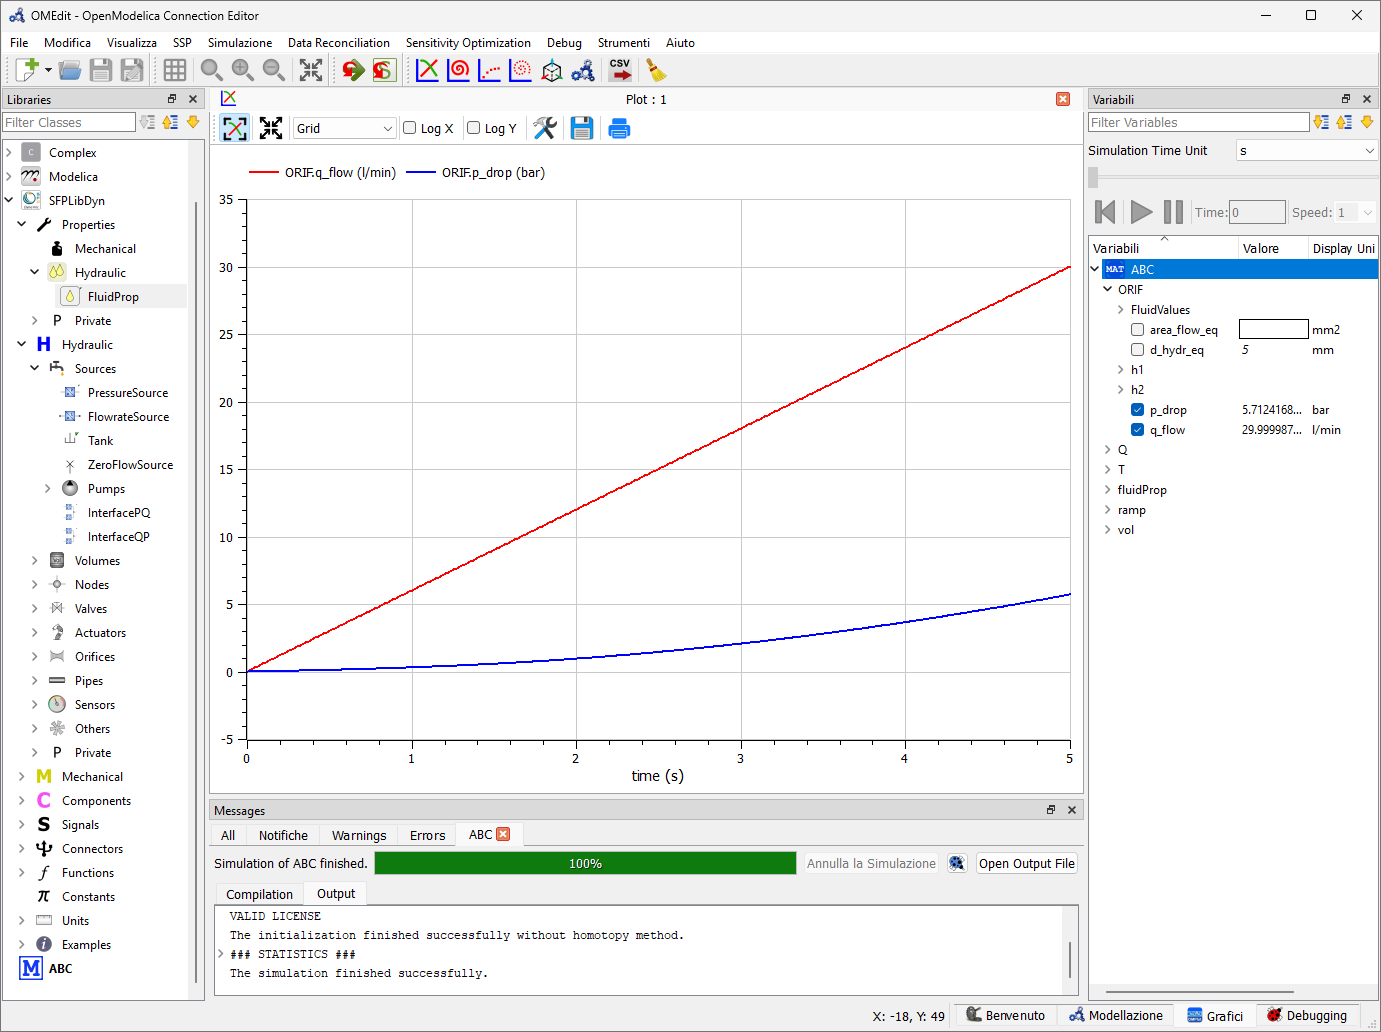Go to the Benvenuto perspective
The image size is (1381, 1032).
[1006, 1015]
